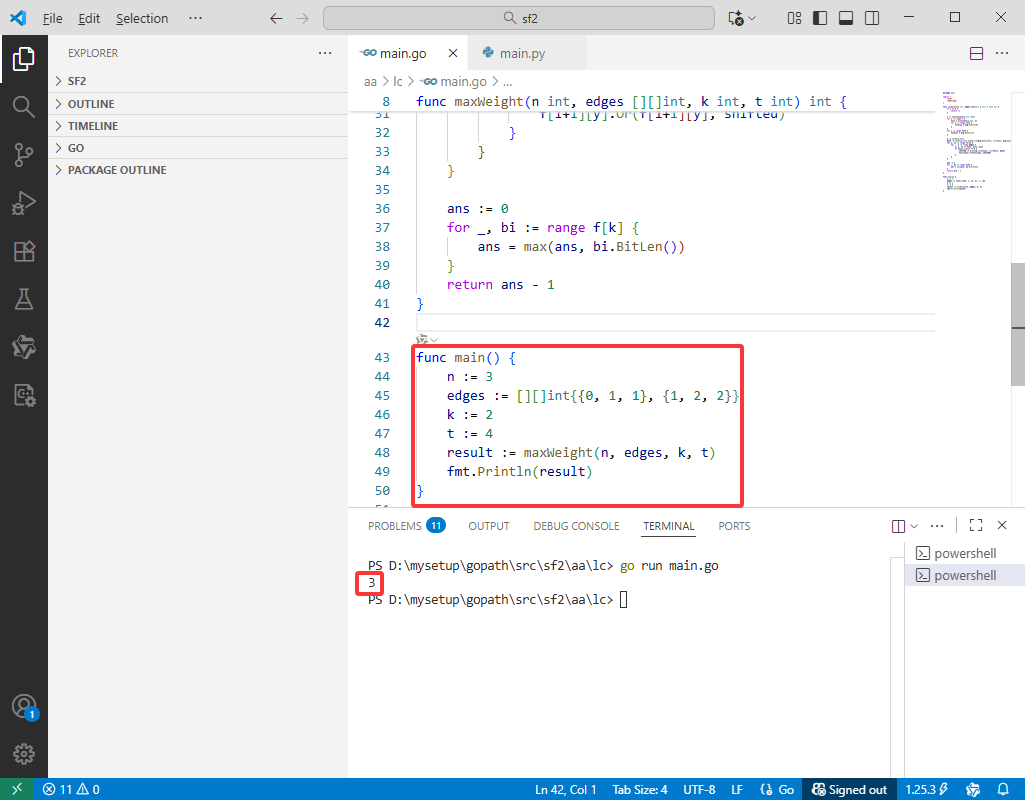Screen dimensions: 1025x800
Task: Switch to OUTPUT panel tab
Action: point(488,526)
